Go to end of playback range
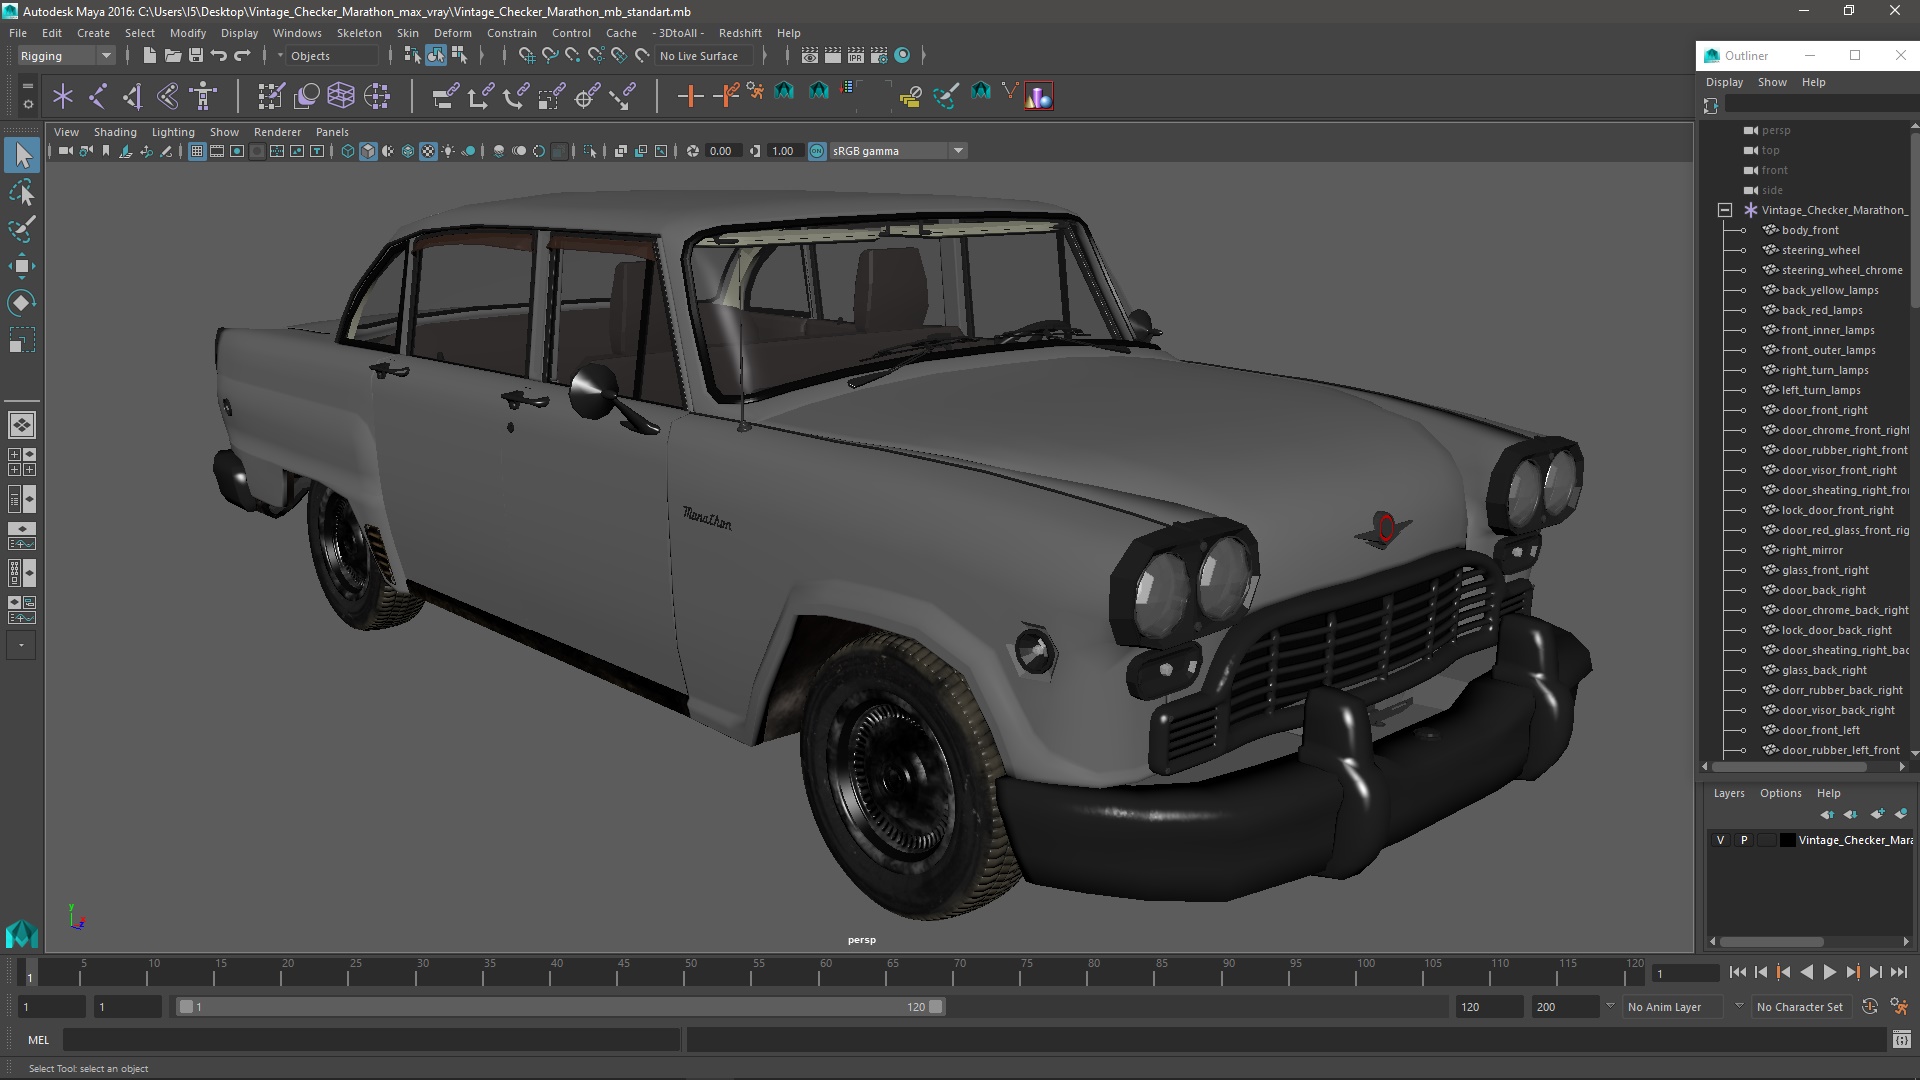1920x1080 pixels. 1899,972
